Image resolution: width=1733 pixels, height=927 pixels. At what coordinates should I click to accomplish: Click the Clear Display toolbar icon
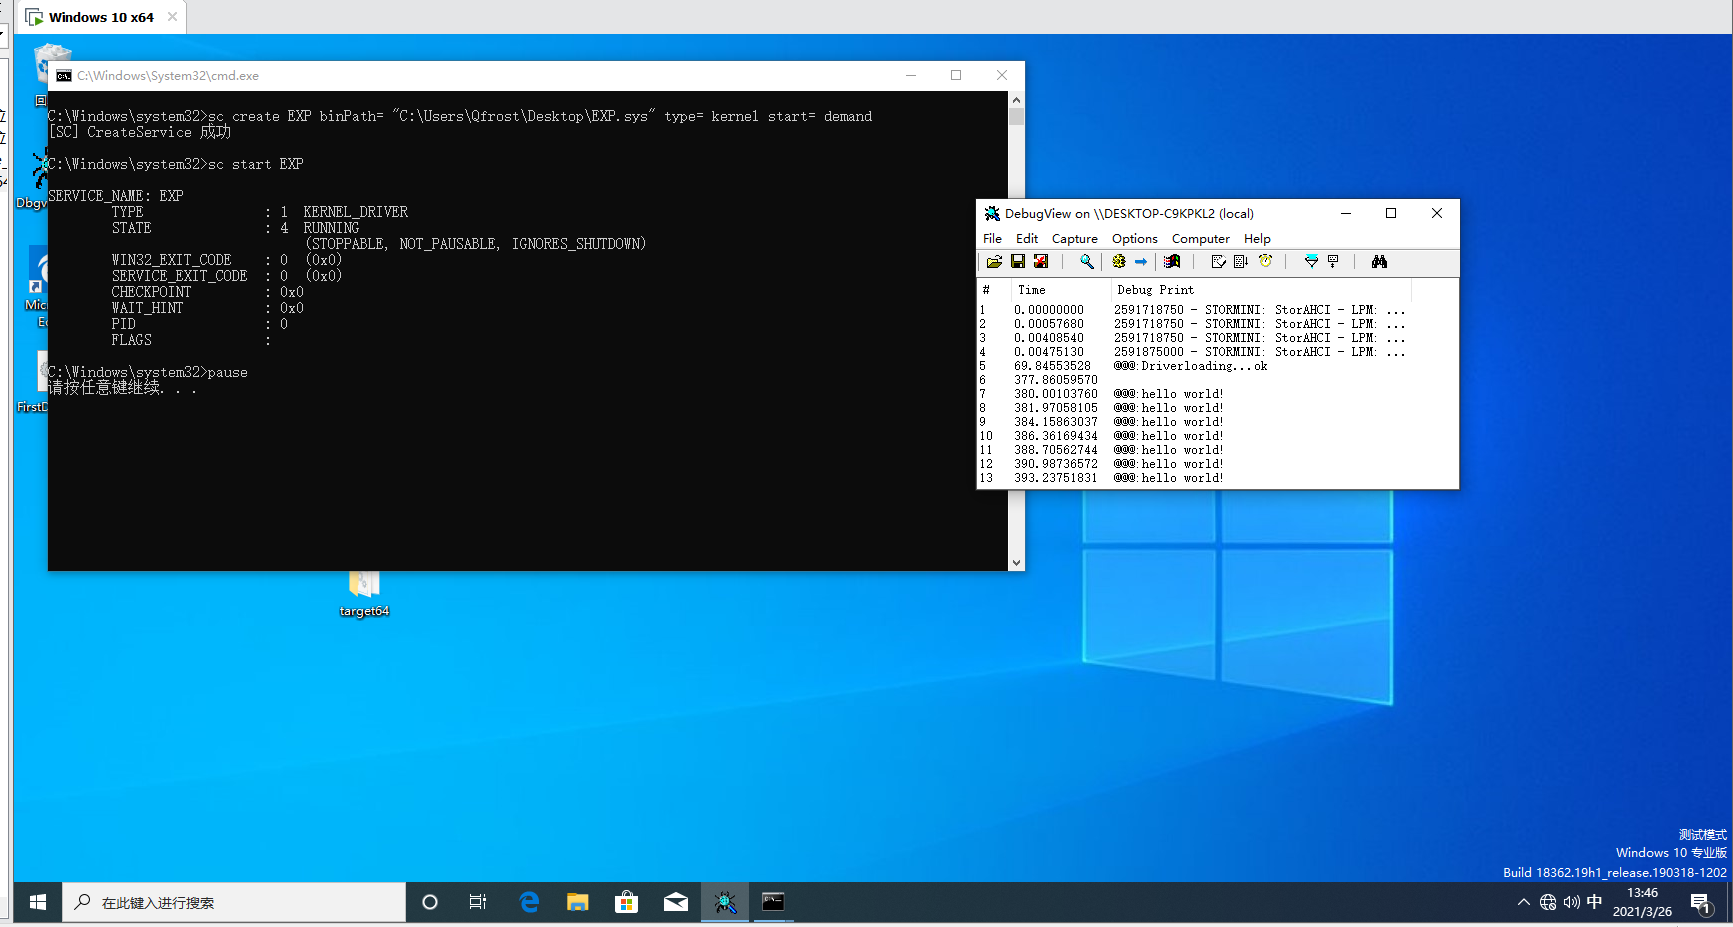tap(1218, 262)
